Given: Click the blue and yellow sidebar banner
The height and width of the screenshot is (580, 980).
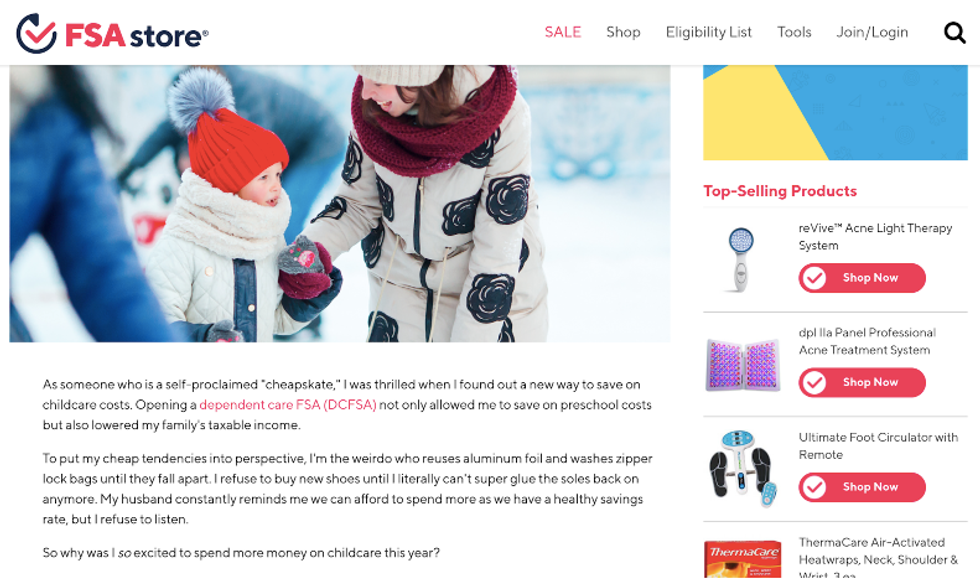Looking at the screenshot, I should point(835,112).
